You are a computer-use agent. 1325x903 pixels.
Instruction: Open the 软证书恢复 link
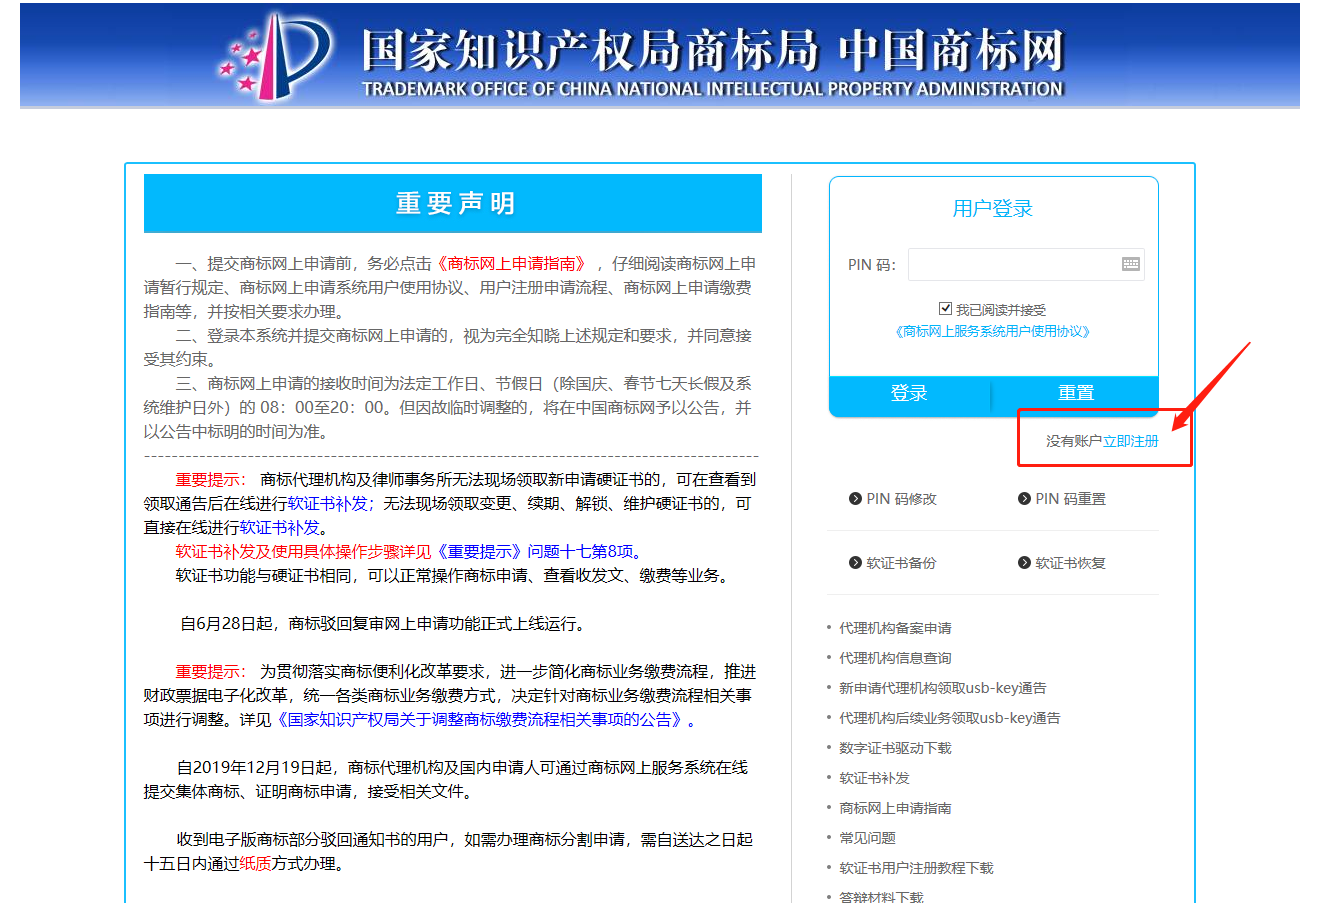(1070, 563)
